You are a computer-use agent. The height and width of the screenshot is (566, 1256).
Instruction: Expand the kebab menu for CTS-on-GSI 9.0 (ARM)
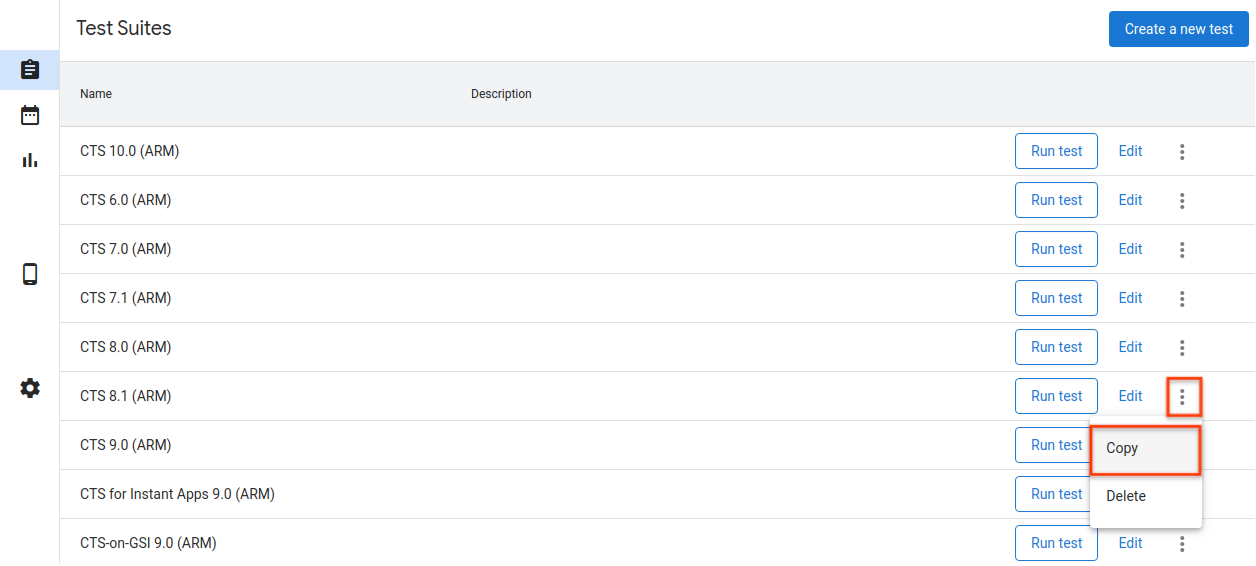click(x=1182, y=544)
